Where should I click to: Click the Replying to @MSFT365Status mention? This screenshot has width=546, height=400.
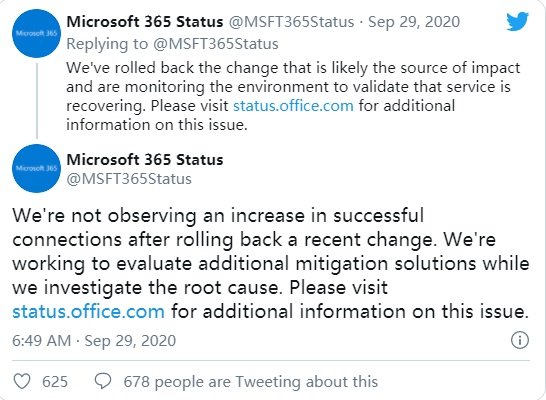click(x=216, y=44)
